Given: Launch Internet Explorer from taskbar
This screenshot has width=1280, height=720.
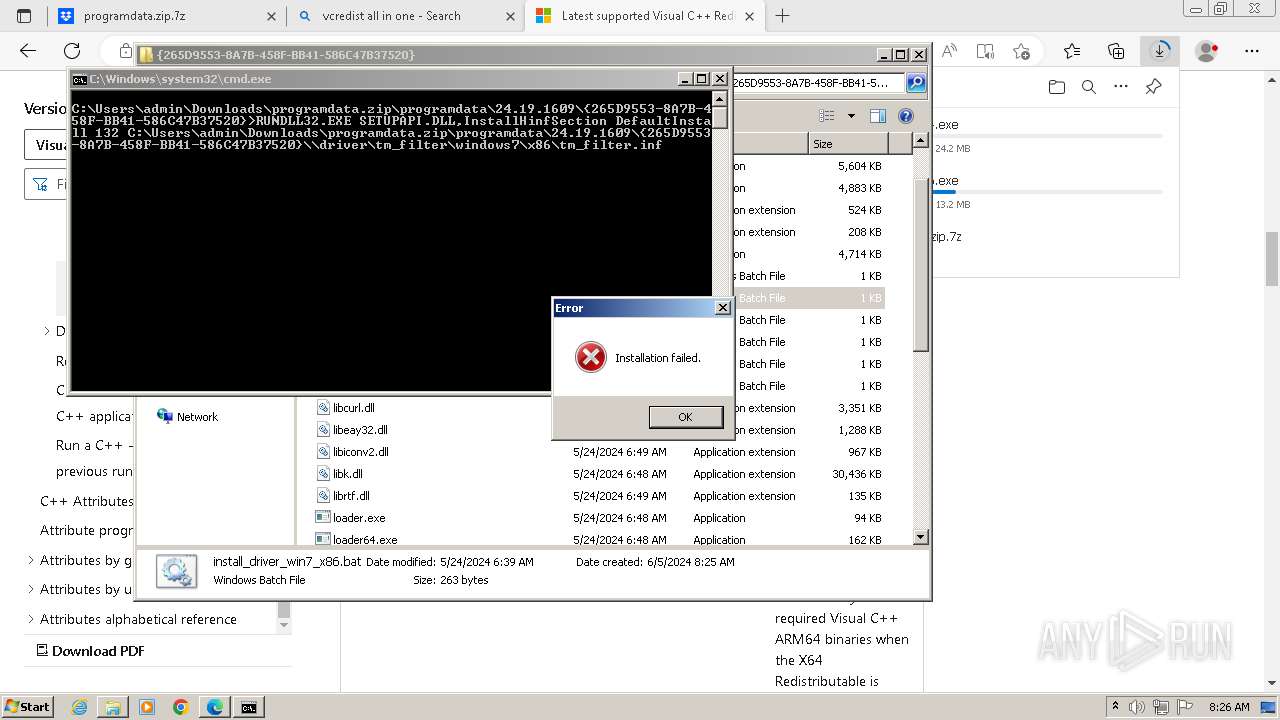Looking at the screenshot, I should click(x=80, y=707).
